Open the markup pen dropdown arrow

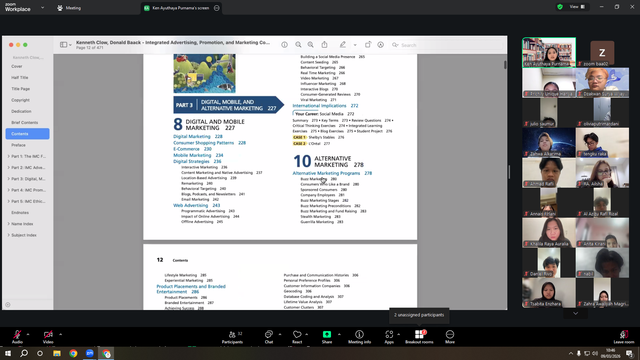pyautogui.click(x=355, y=45)
